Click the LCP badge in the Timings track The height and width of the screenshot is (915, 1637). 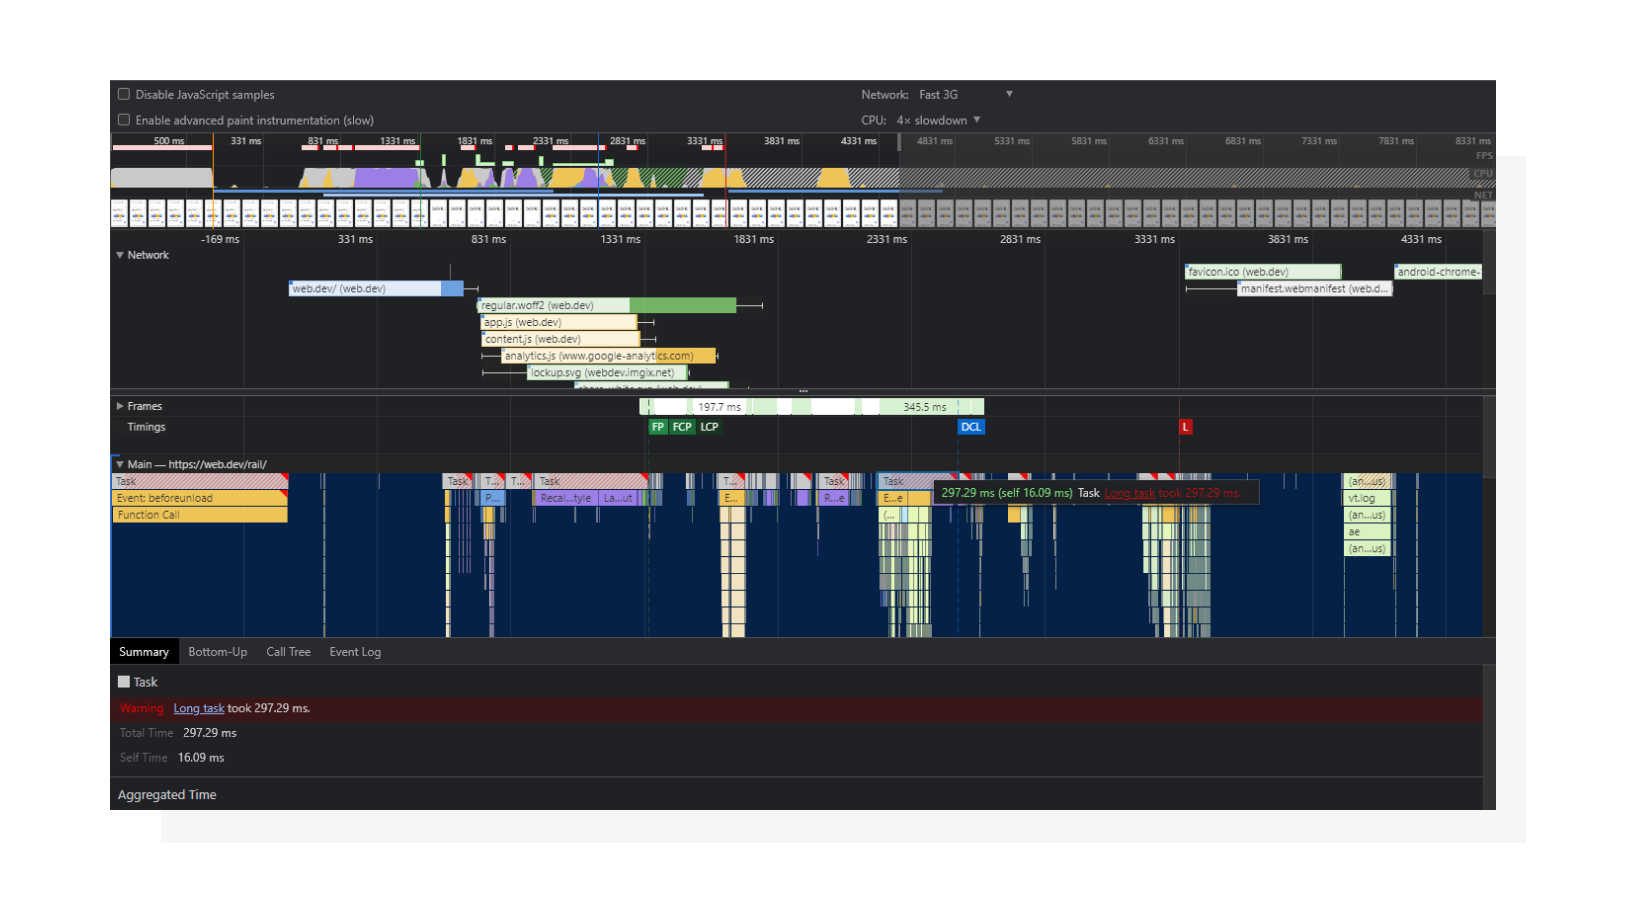point(709,427)
